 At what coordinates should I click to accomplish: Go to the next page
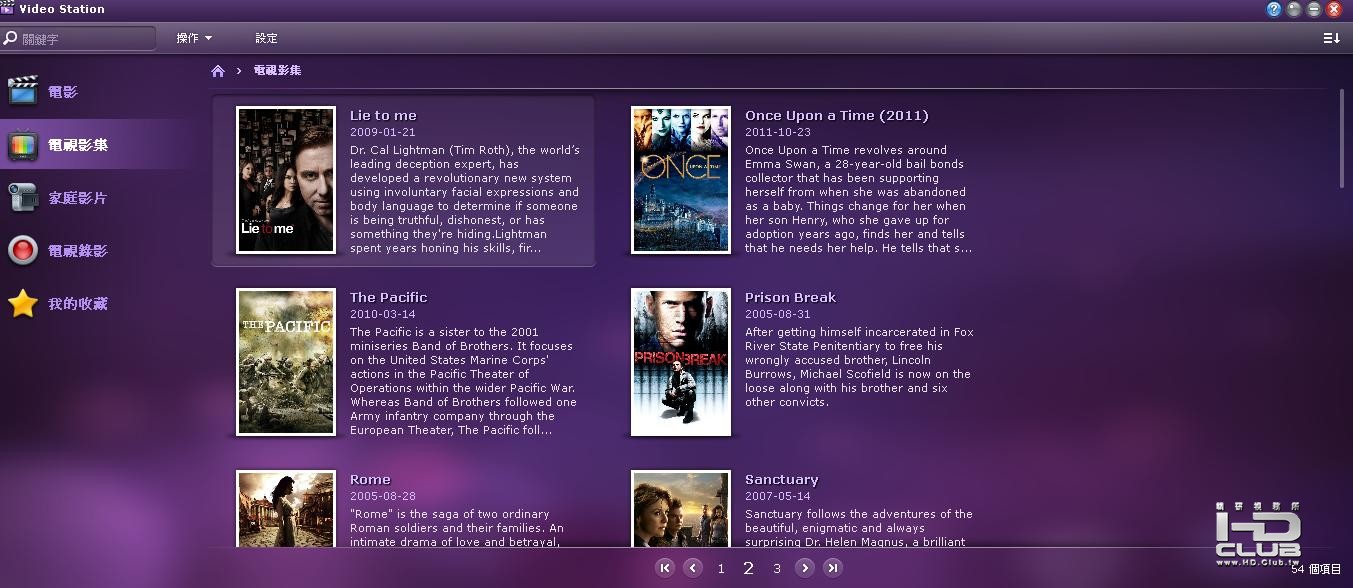click(x=805, y=568)
